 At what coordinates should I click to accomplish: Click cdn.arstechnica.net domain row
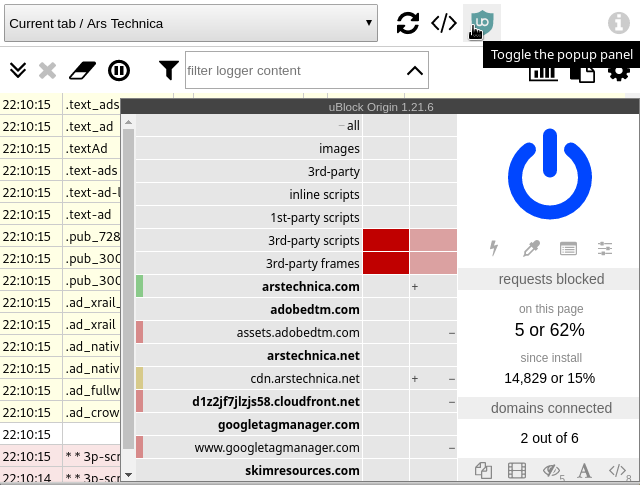(x=249, y=378)
